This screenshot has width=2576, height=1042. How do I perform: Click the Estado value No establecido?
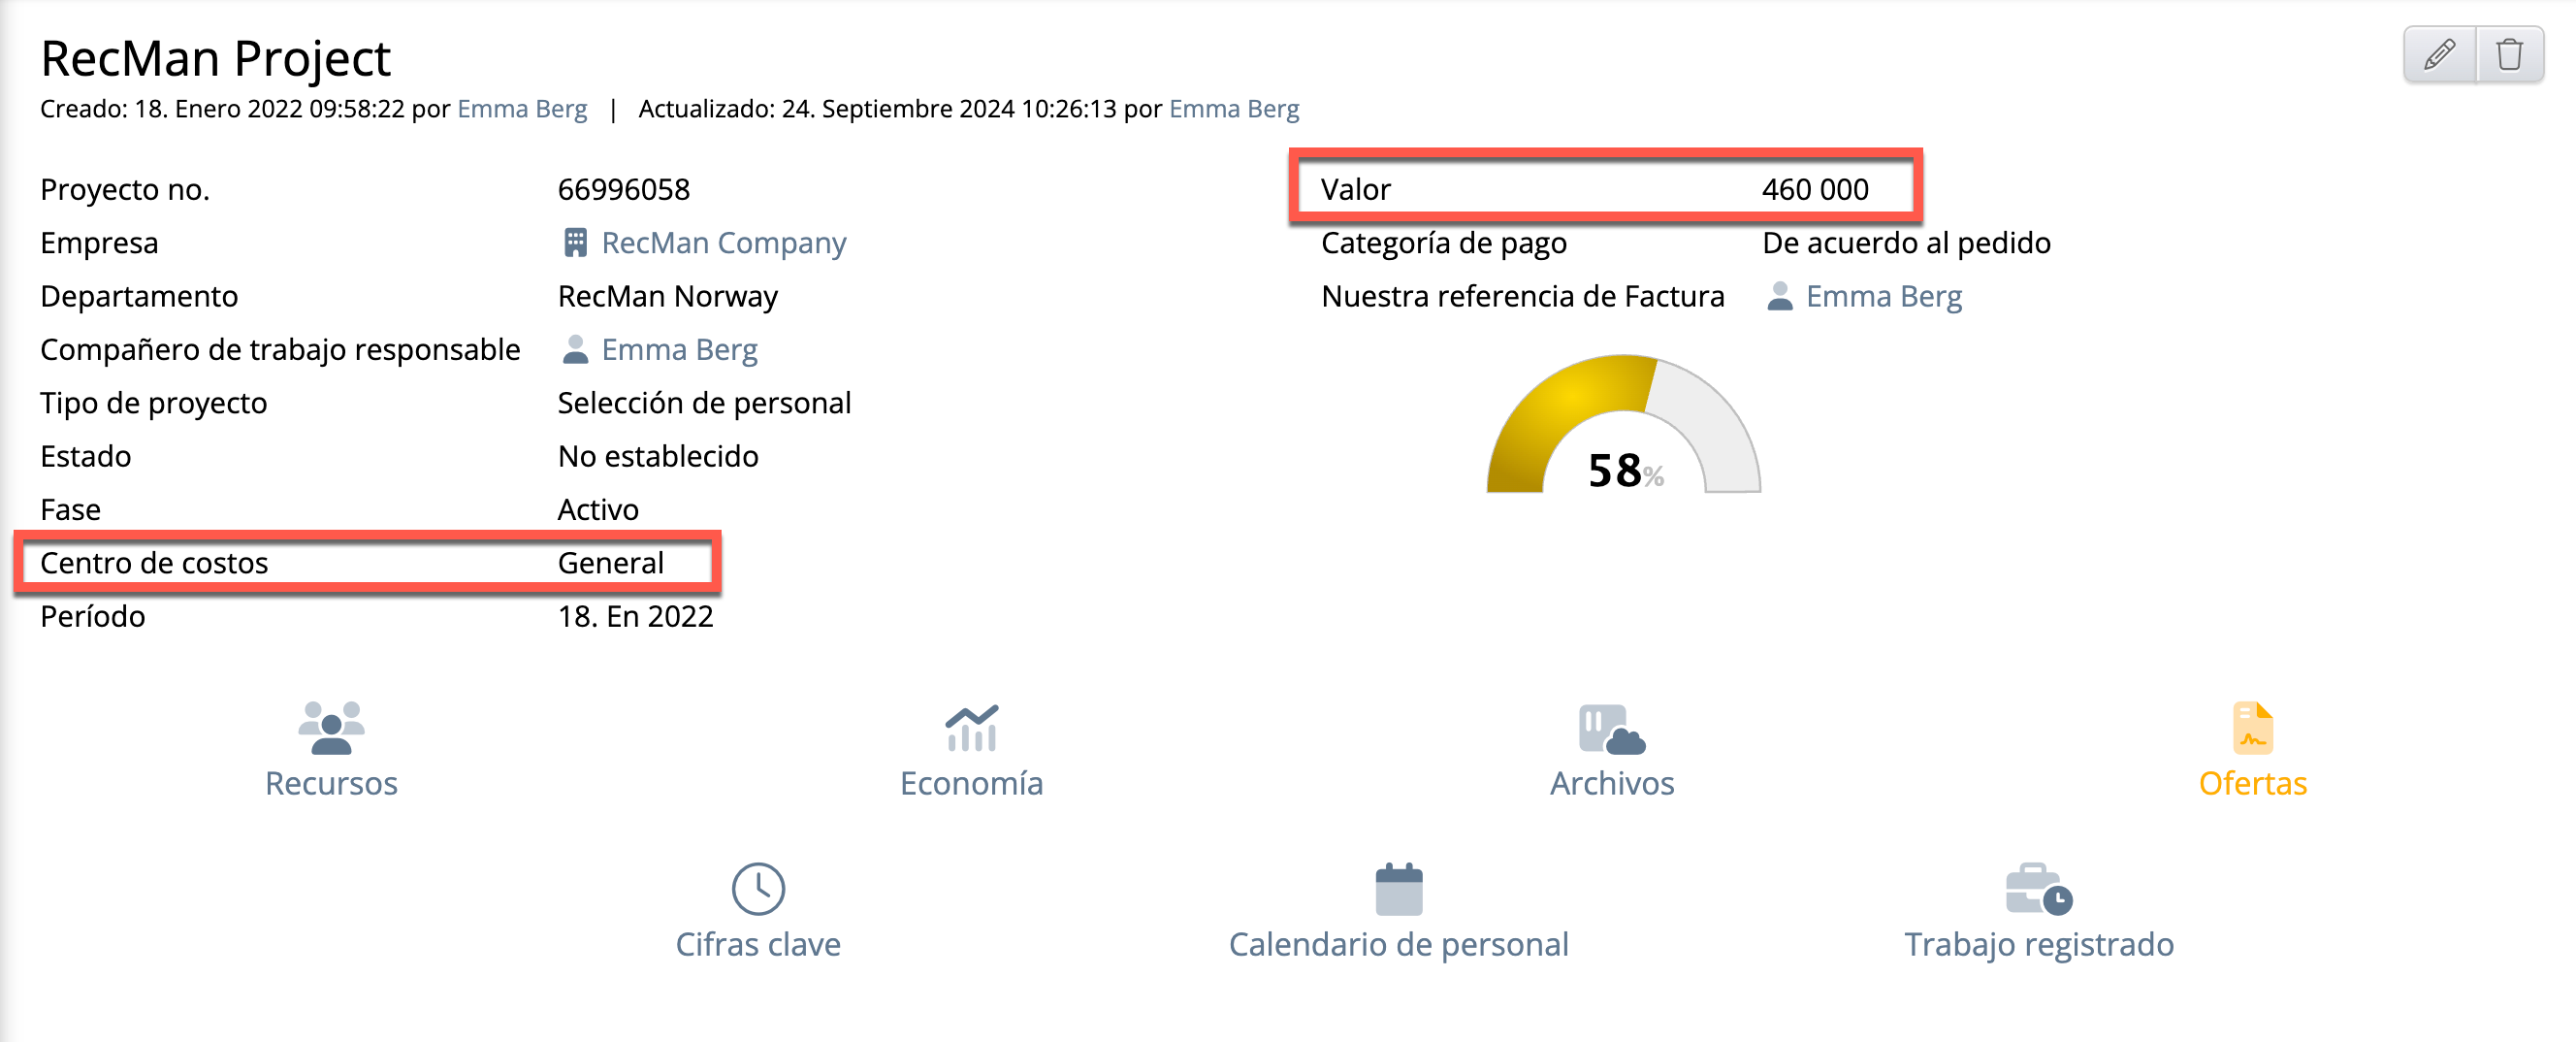pyautogui.click(x=658, y=457)
